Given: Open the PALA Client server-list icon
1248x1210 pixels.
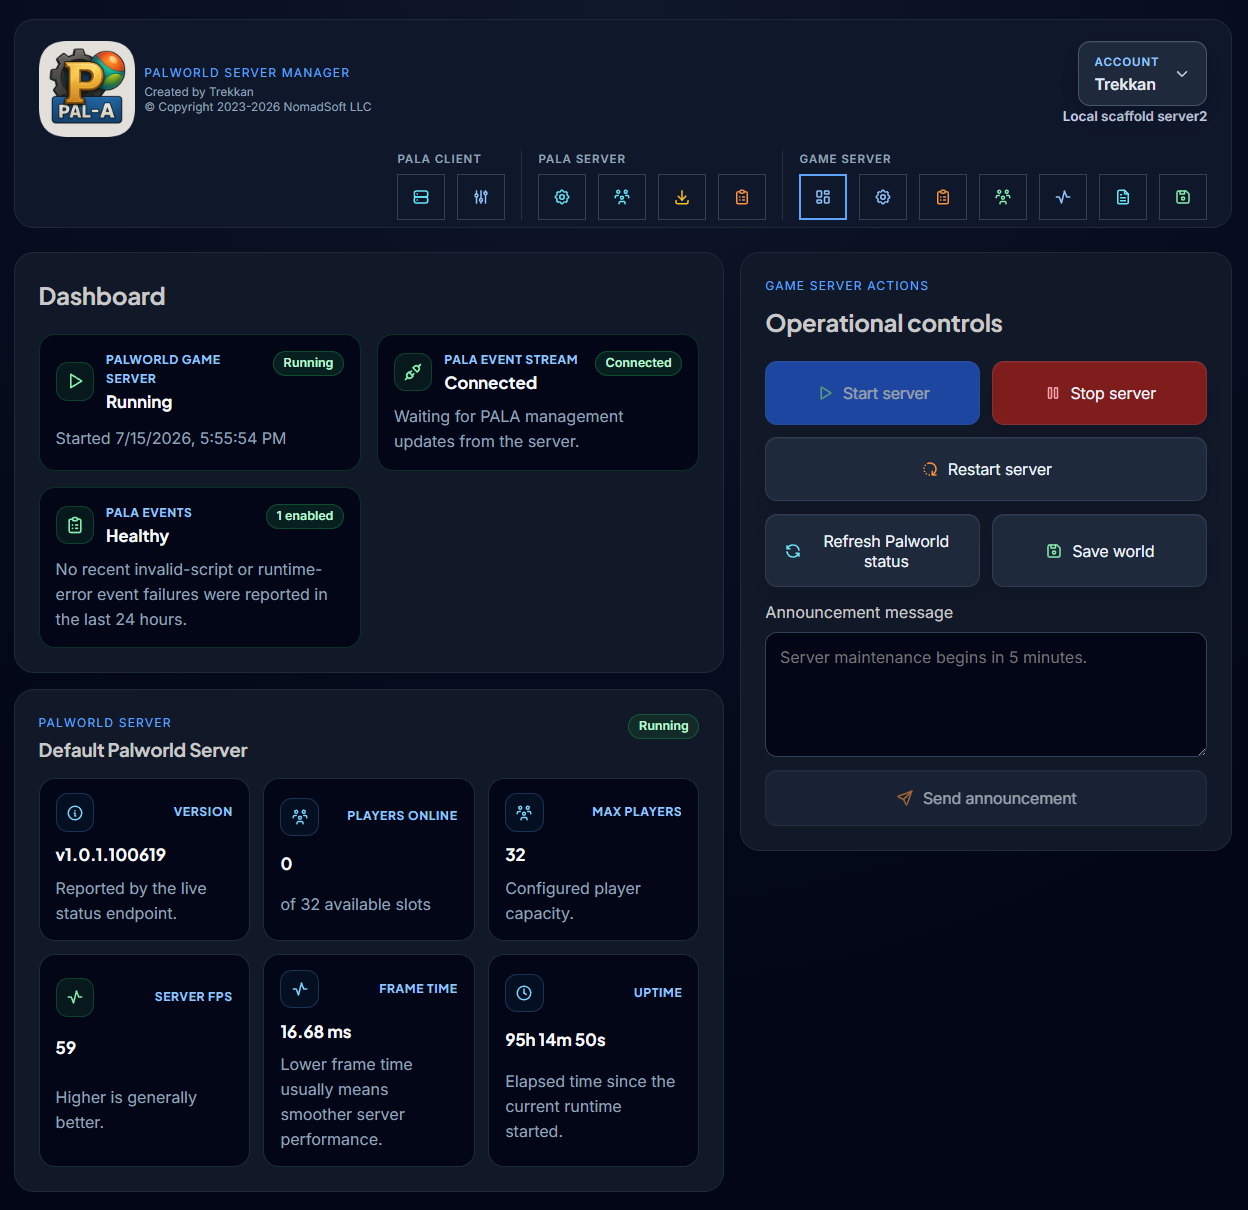Looking at the screenshot, I should 421,197.
